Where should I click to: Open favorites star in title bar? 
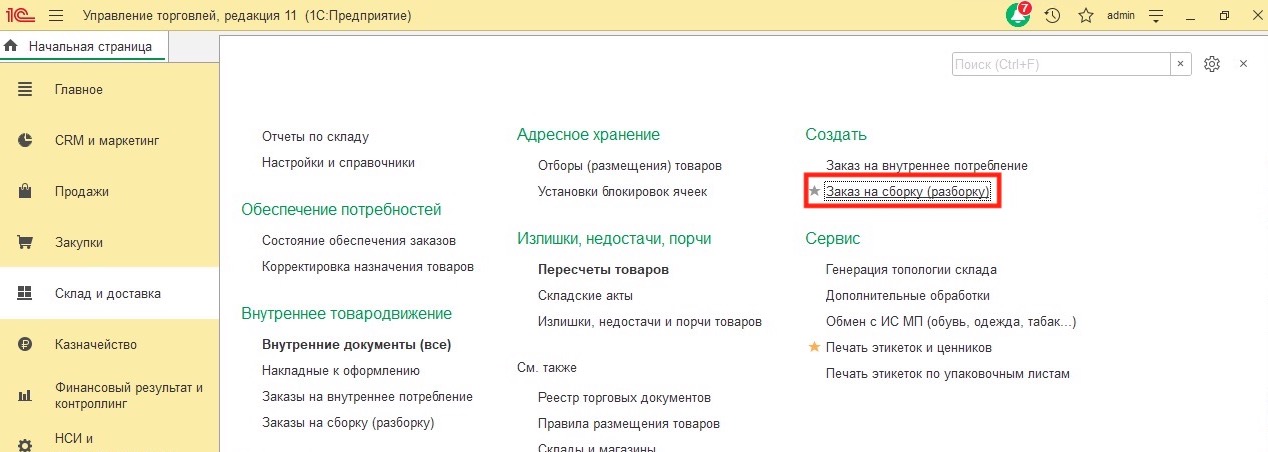click(x=1086, y=16)
